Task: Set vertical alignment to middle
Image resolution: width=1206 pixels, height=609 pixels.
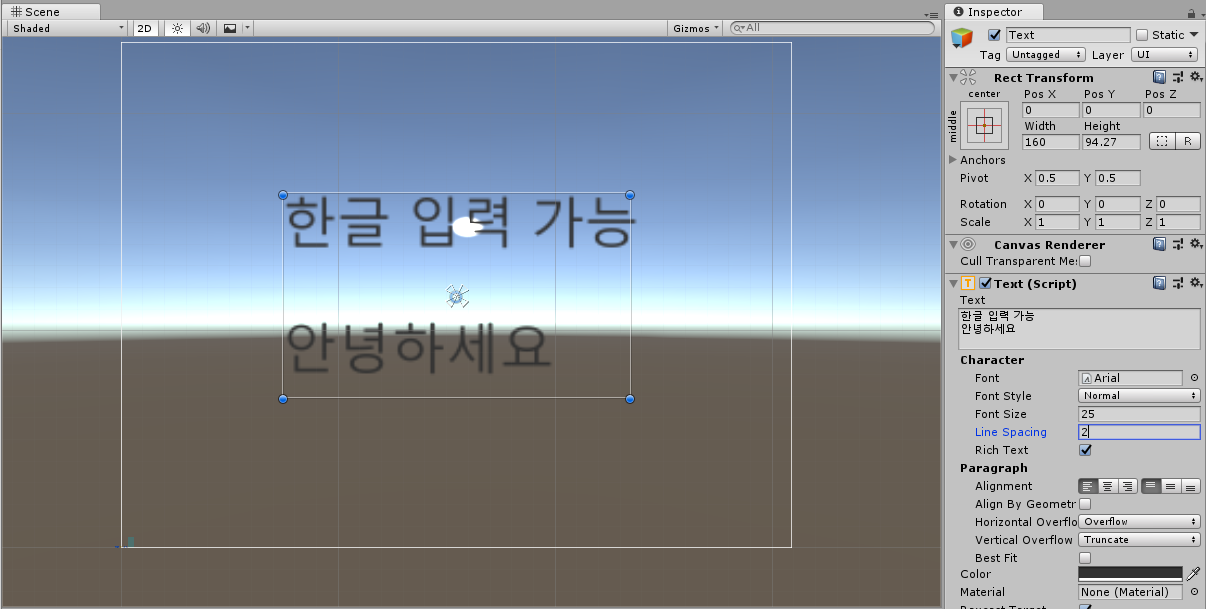Action: click(1171, 486)
